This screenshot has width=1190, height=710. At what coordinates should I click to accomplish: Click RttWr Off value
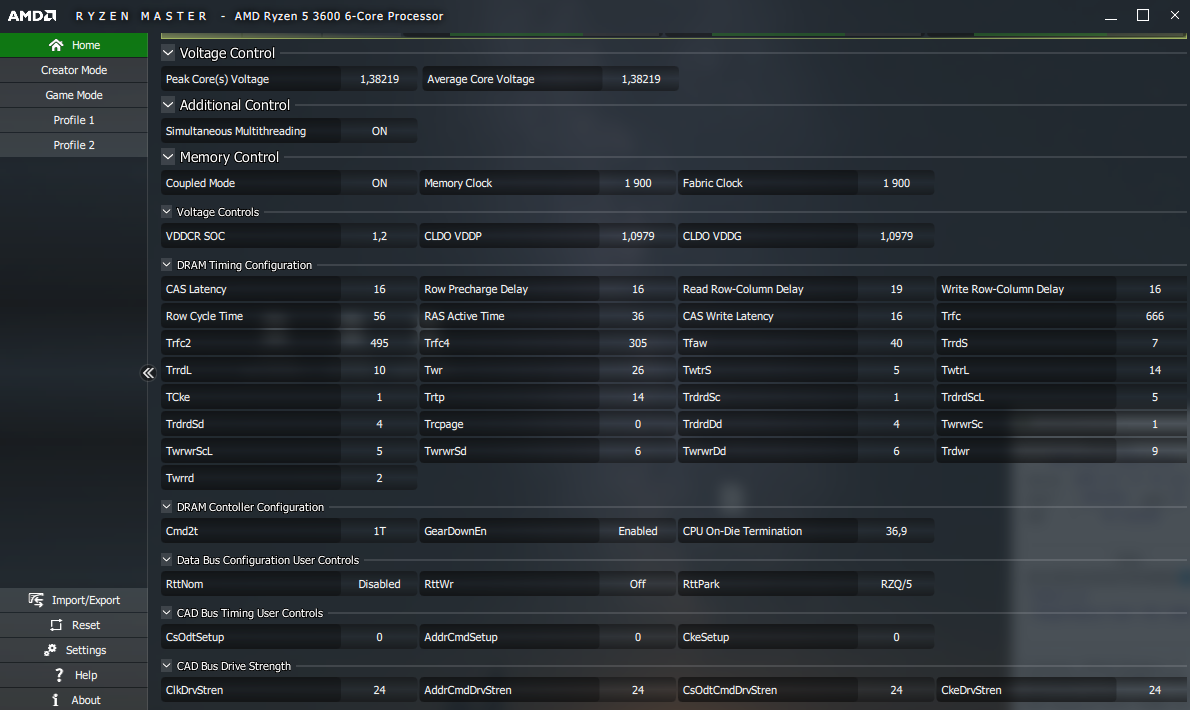pyautogui.click(x=638, y=584)
